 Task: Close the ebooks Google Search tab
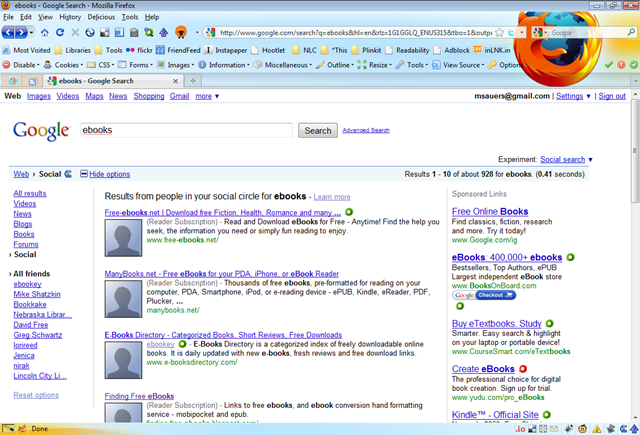[x=176, y=81]
